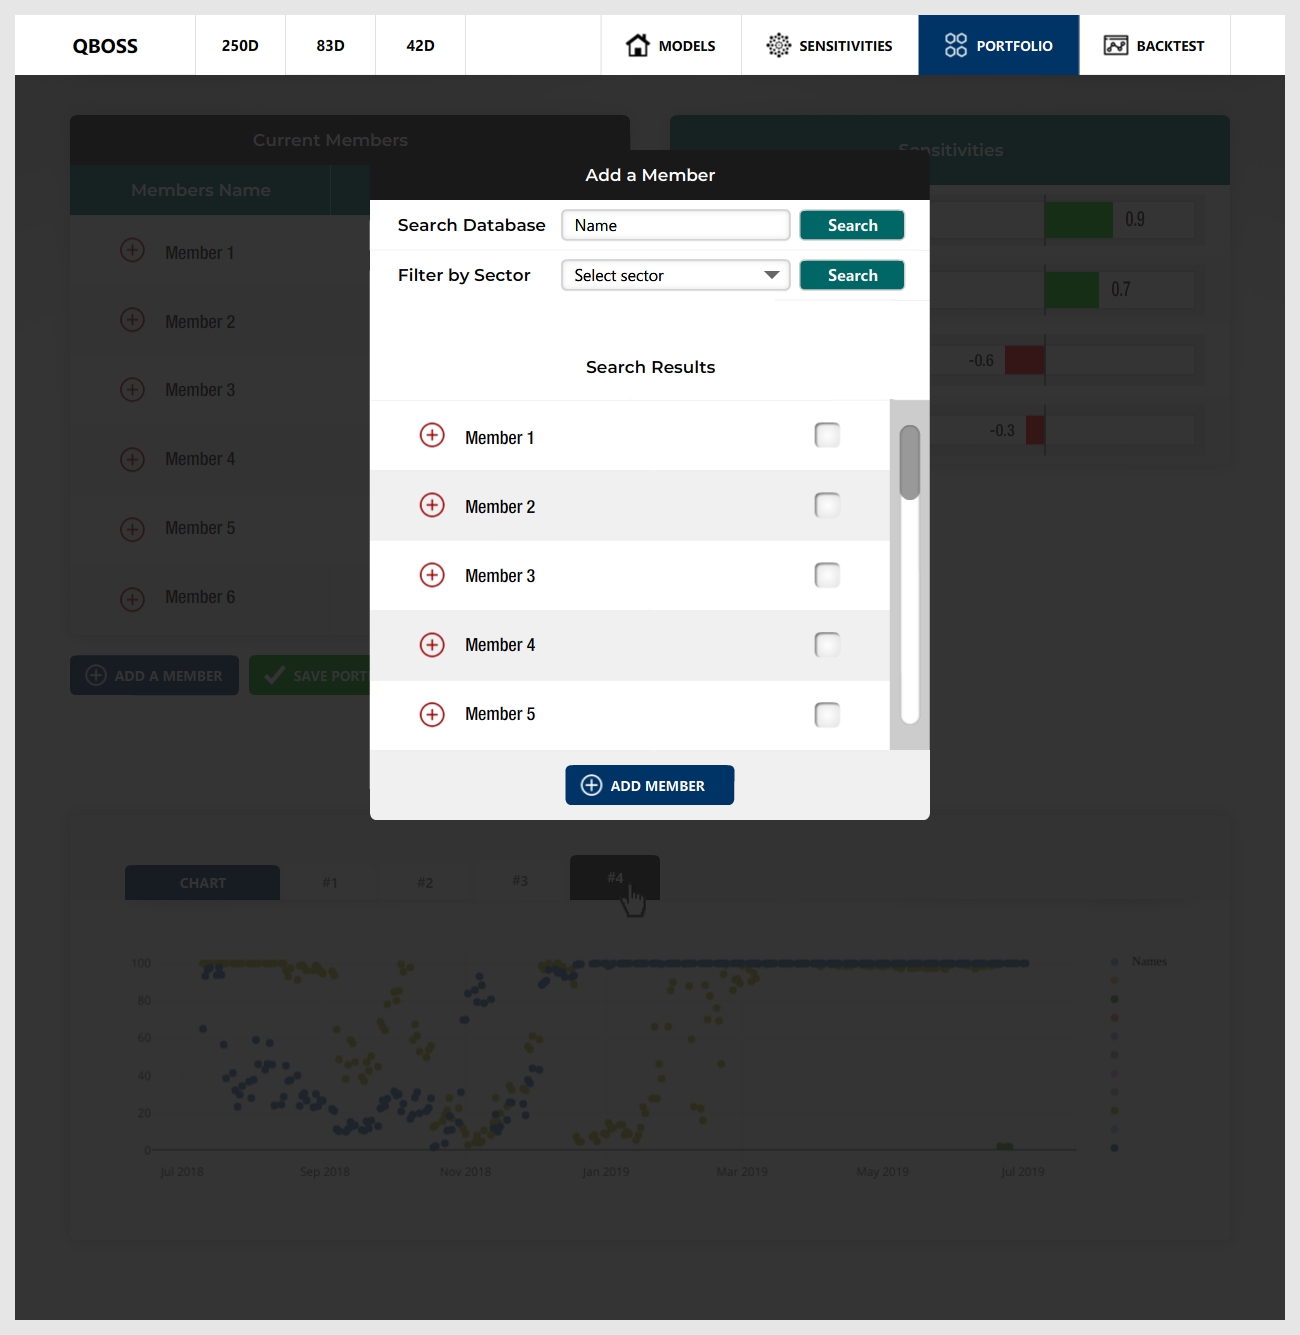The image size is (1300, 1335).
Task: Open the Select sector dropdown
Action: tap(676, 275)
